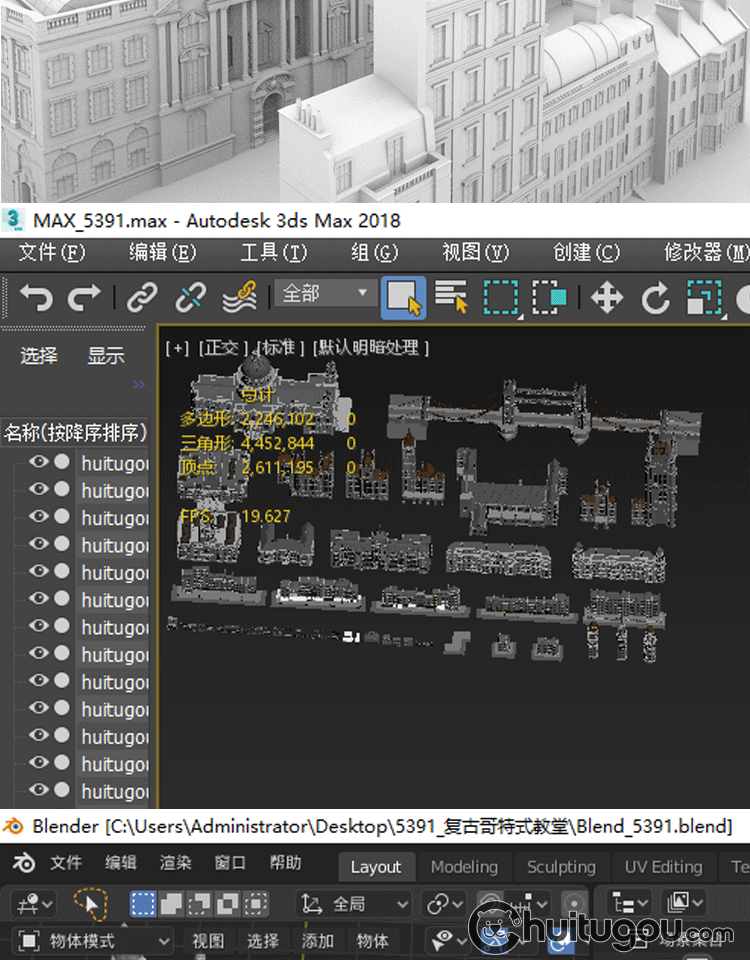Toggle eye visibility on bottom huitugo row
This screenshot has height=960, width=750.
click(39, 789)
